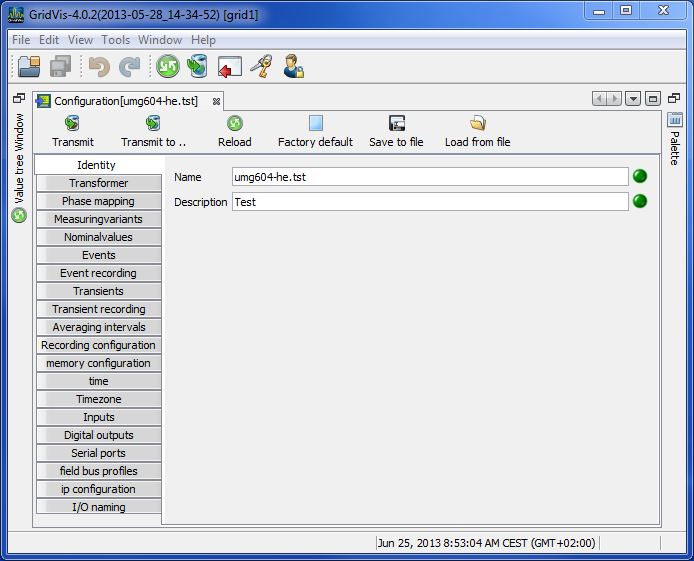Click Load from file
This screenshot has height=561, width=694.
[x=477, y=131]
